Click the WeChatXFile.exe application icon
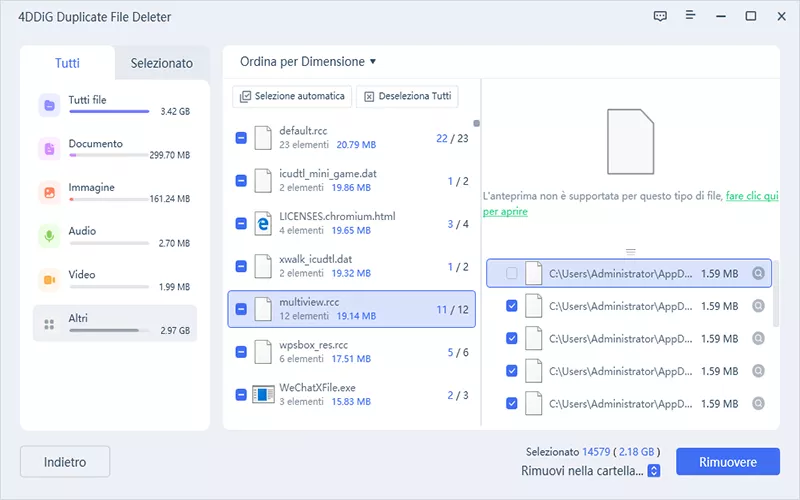The width and height of the screenshot is (800, 500). tap(263, 395)
